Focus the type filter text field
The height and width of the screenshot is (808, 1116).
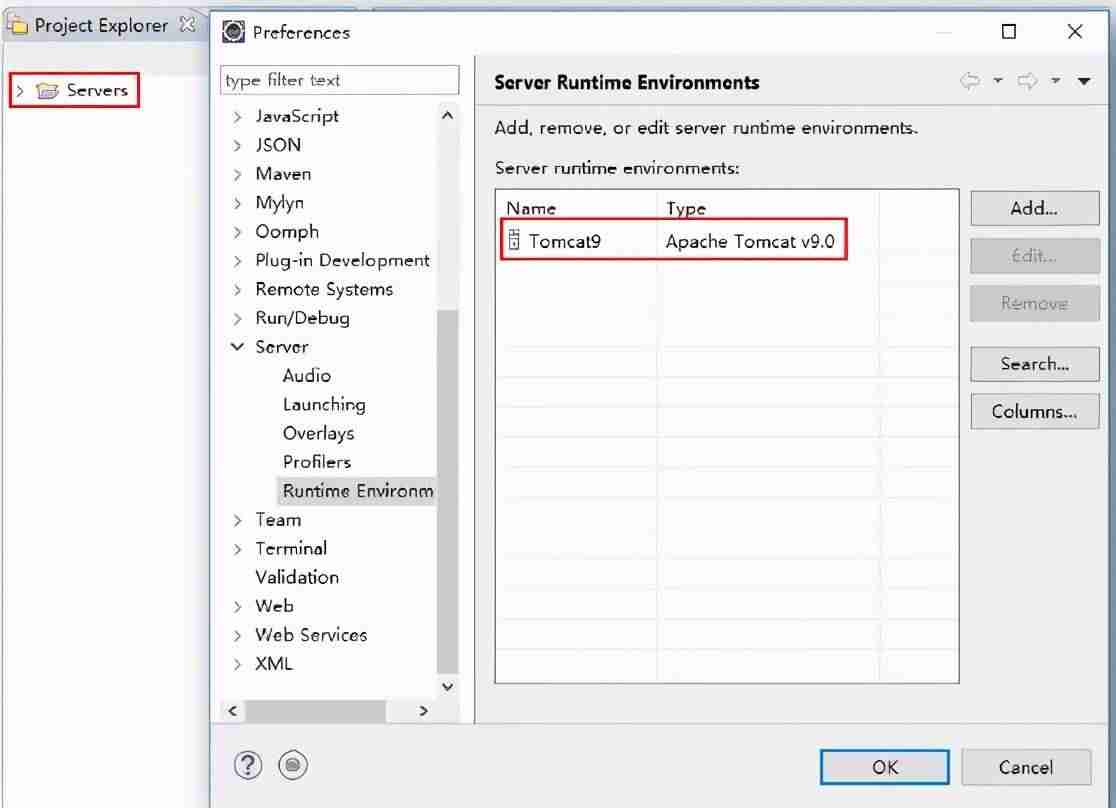point(339,80)
